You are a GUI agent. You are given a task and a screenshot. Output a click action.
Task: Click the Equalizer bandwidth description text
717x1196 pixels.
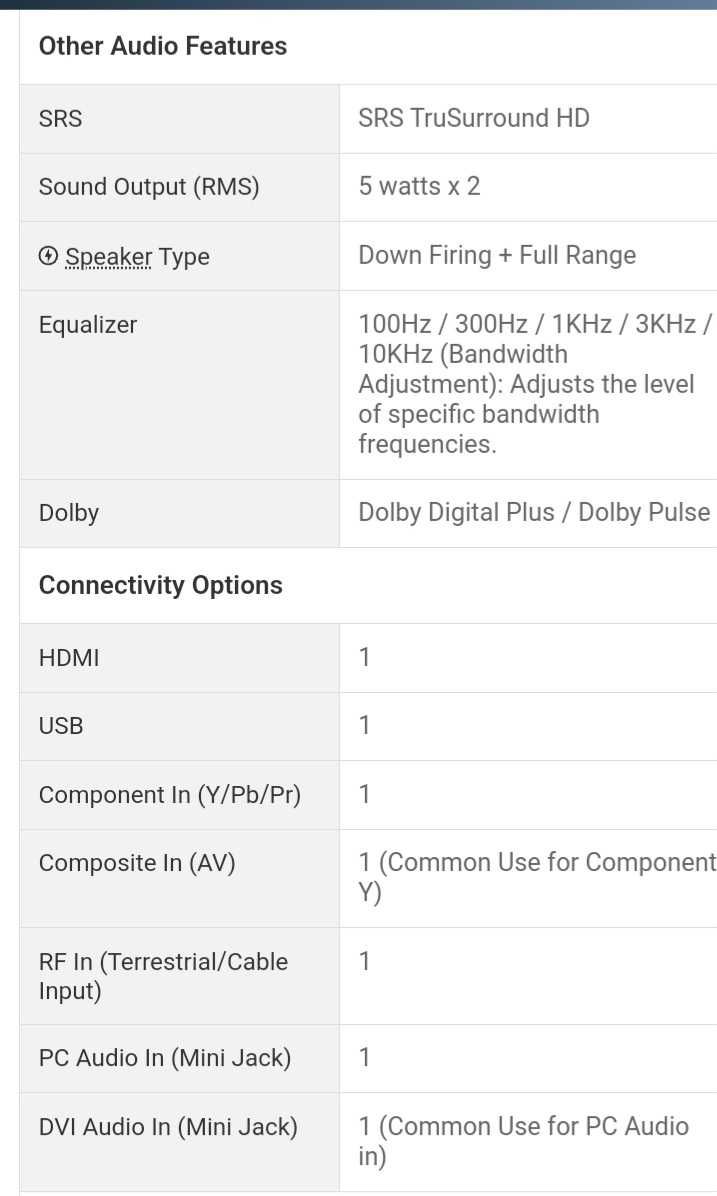coord(534,384)
